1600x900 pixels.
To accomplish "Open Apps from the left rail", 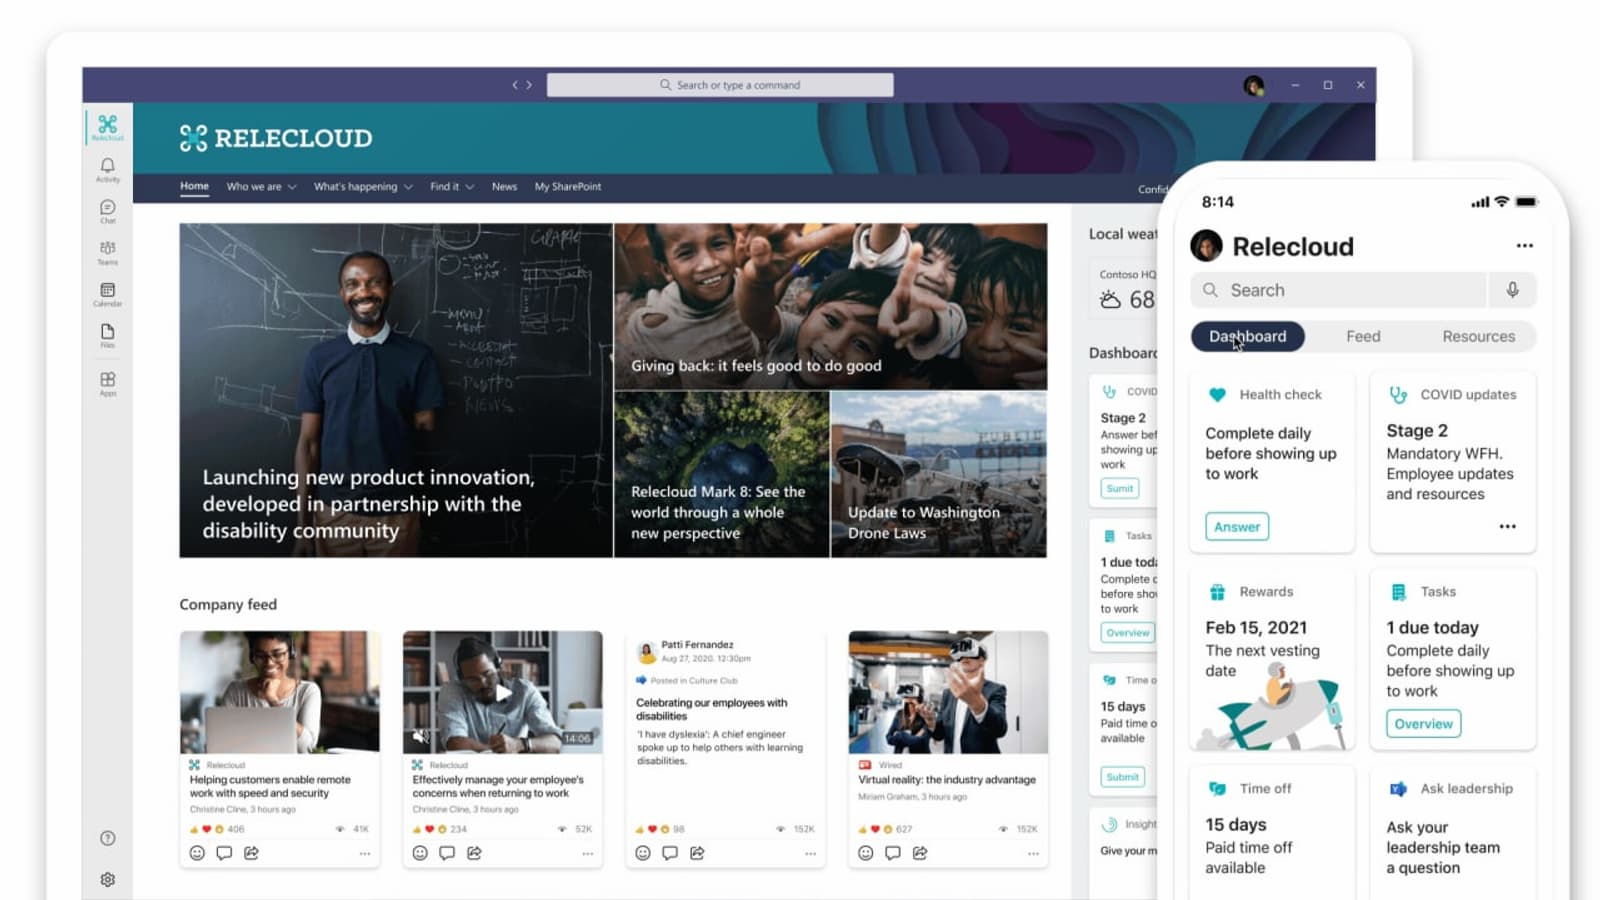I will [x=107, y=383].
